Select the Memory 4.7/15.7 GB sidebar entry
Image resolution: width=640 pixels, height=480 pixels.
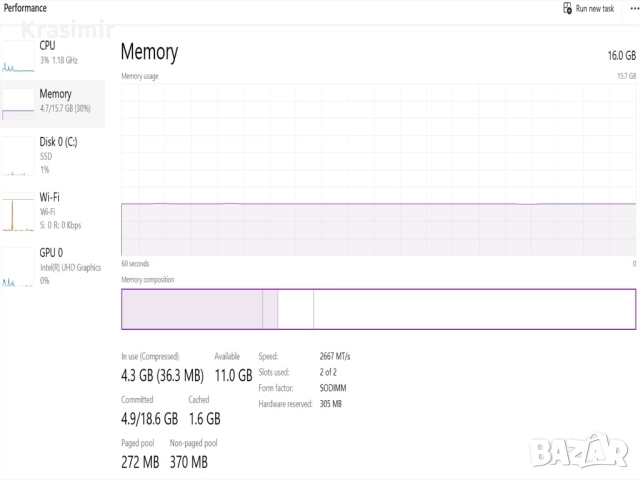pyautogui.click(x=65, y=100)
